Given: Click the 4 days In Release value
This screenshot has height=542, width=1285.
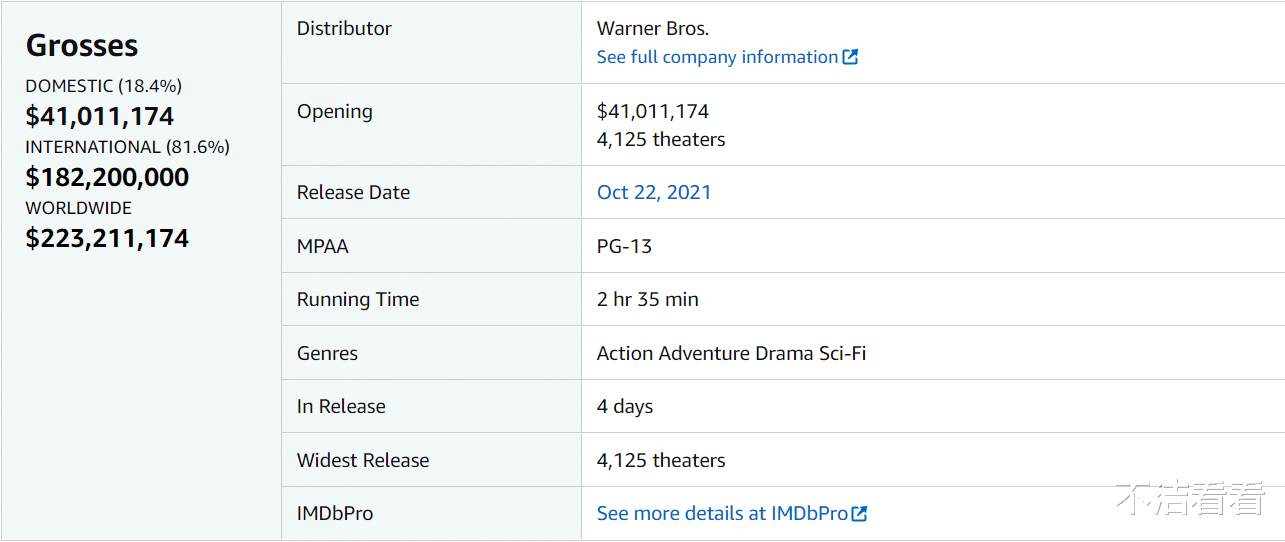Looking at the screenshot, I should pyautogui.click(x=625, y=406).
